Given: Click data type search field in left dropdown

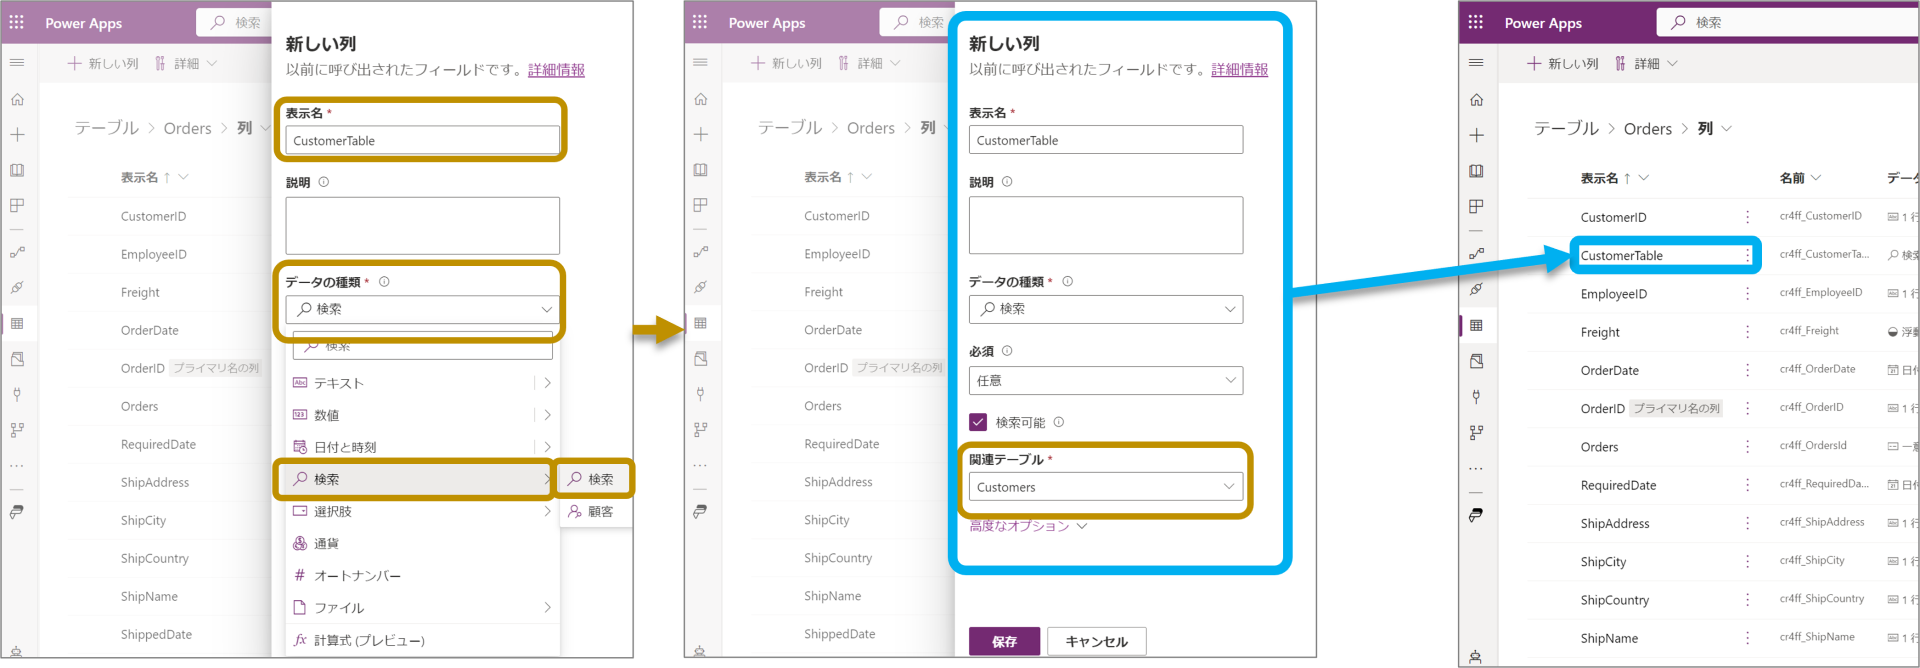Looking at the screenshot, I should (422, 346).
